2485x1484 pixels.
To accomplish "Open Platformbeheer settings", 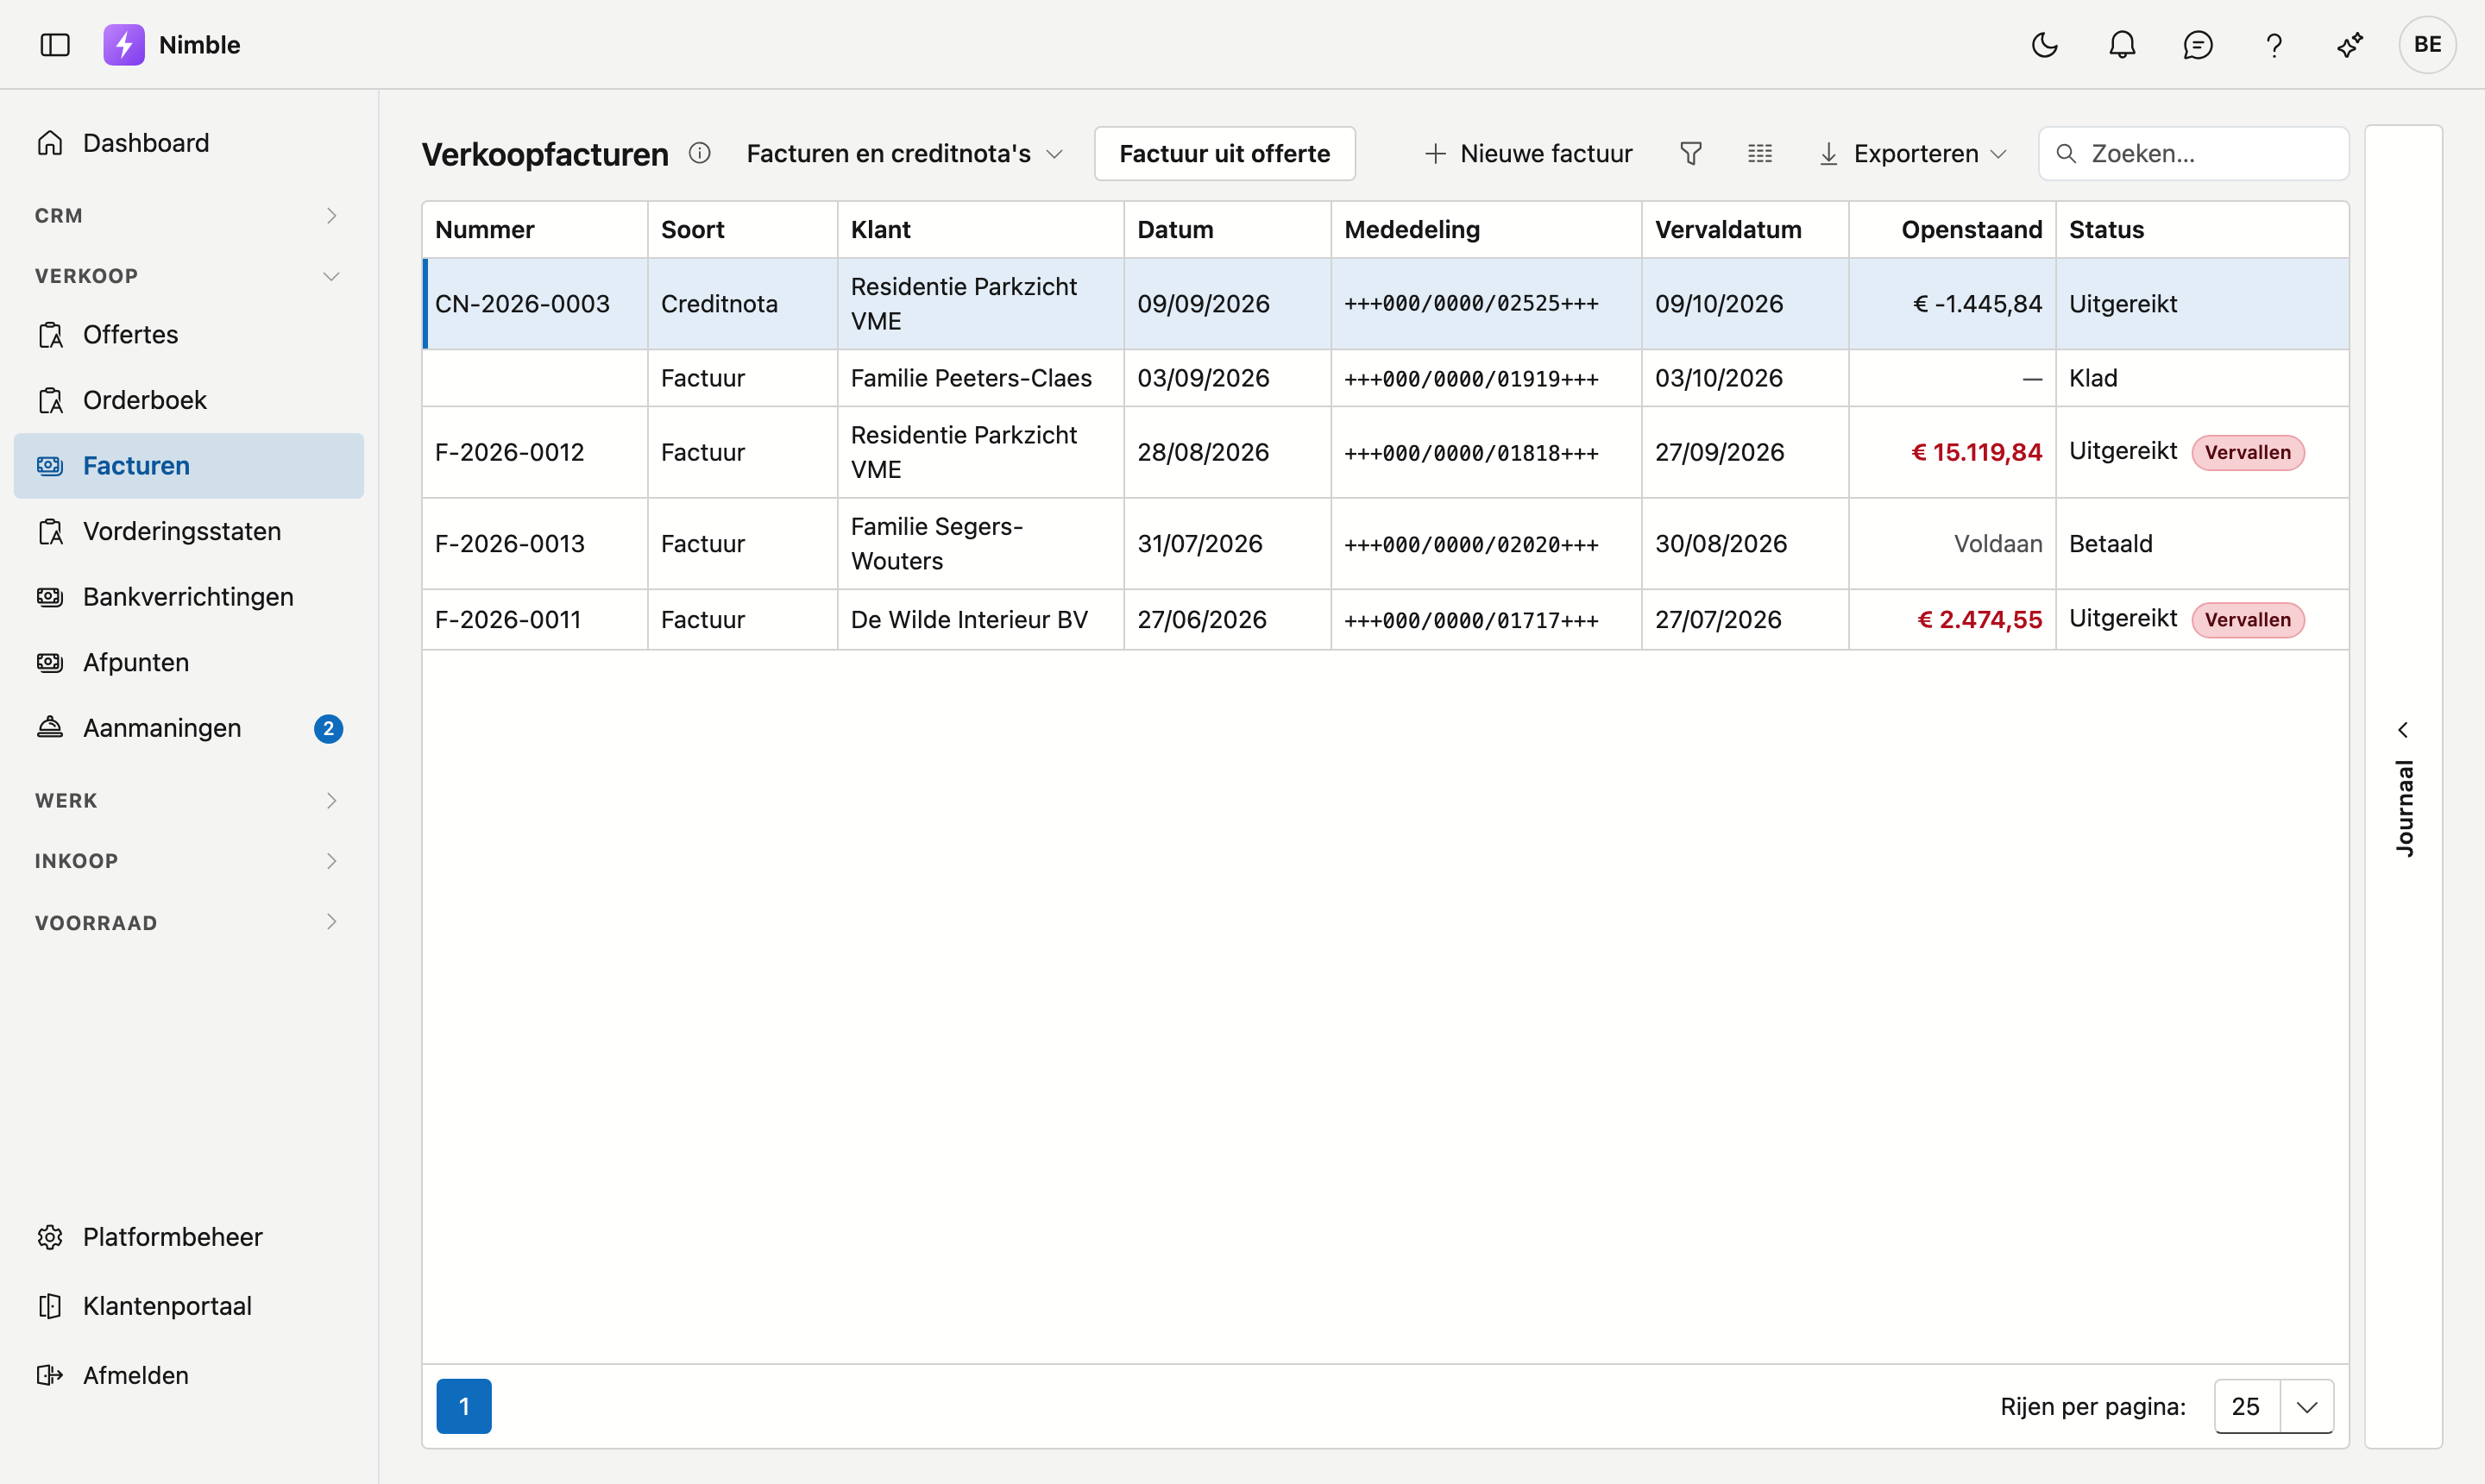I will point(189,1237).
